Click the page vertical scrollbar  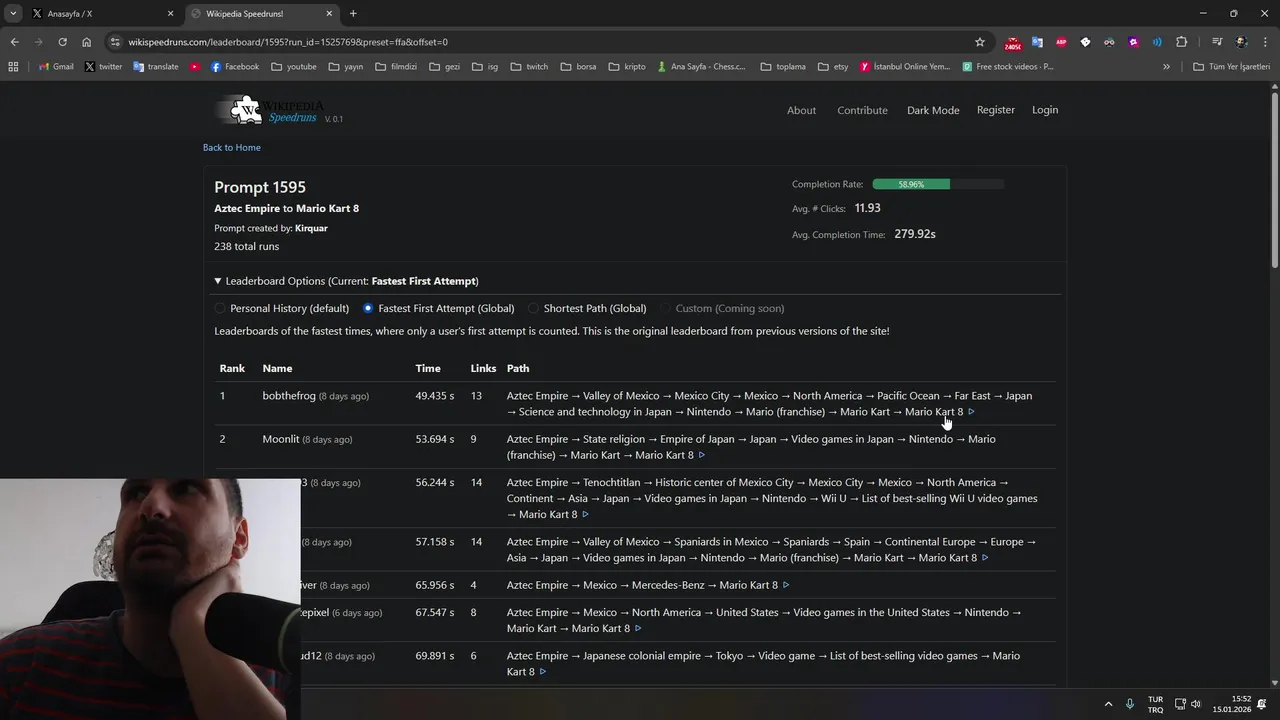click(1274, 180)
